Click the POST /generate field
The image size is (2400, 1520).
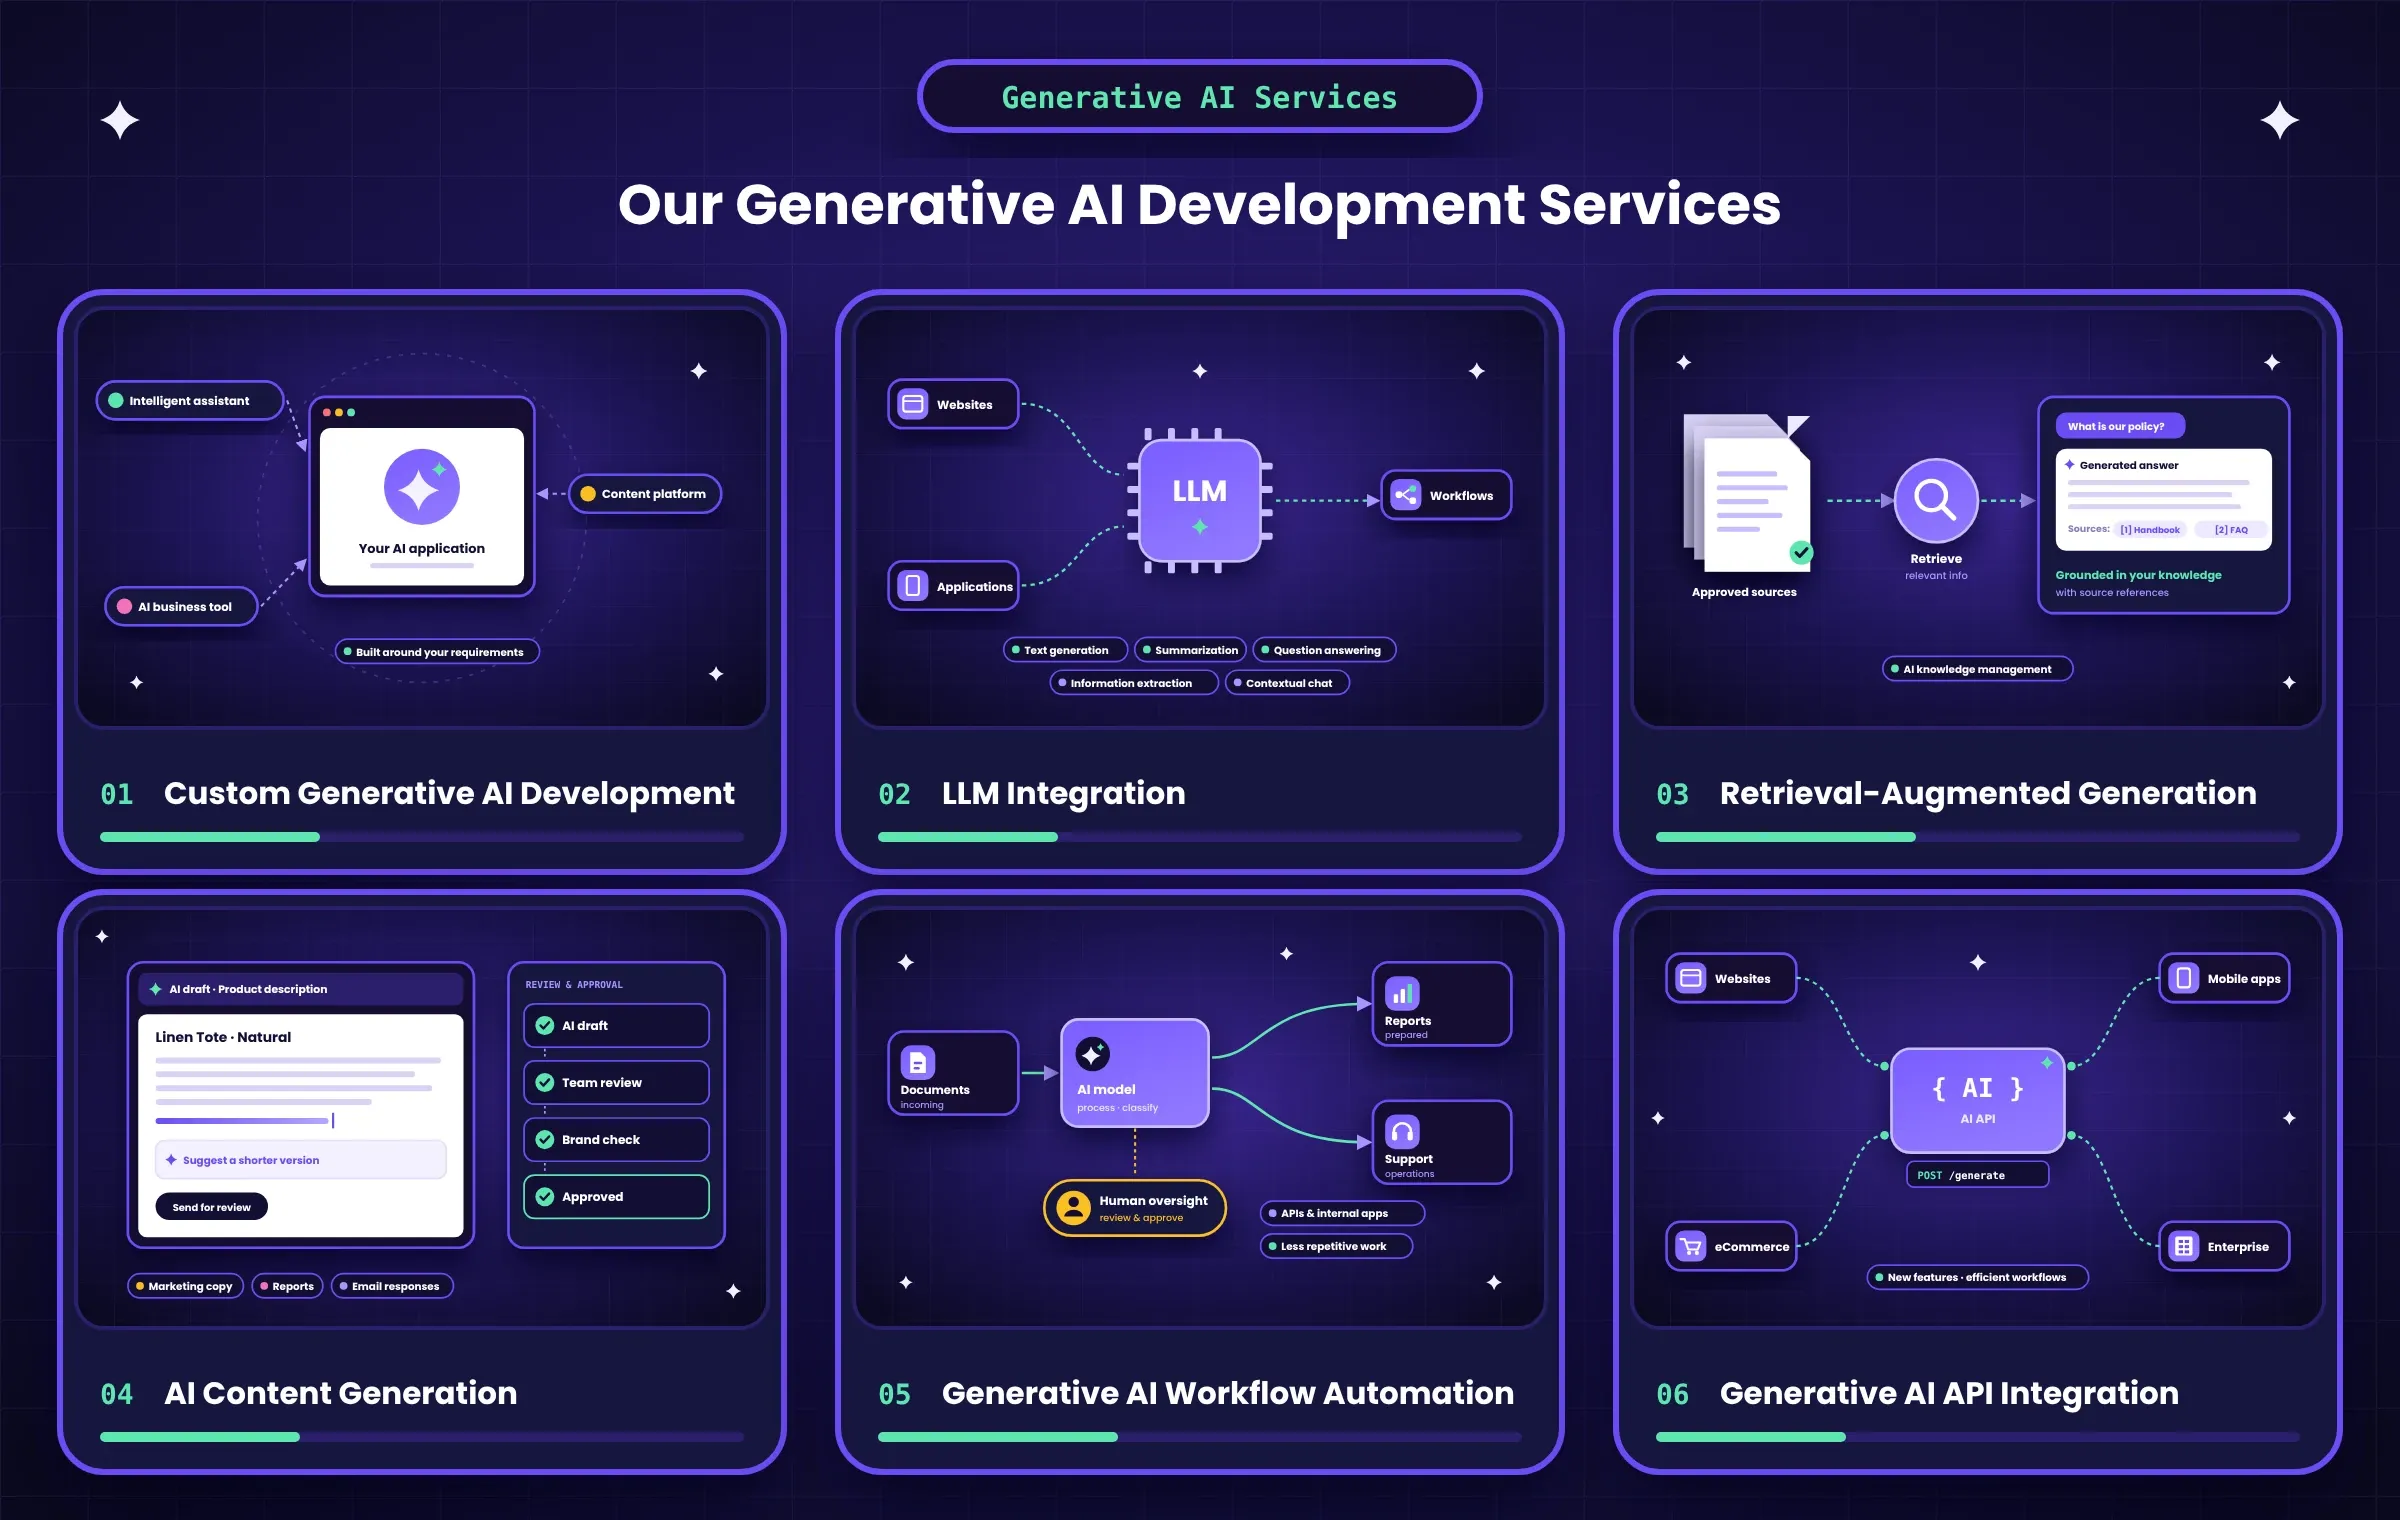[1977, 1175]
